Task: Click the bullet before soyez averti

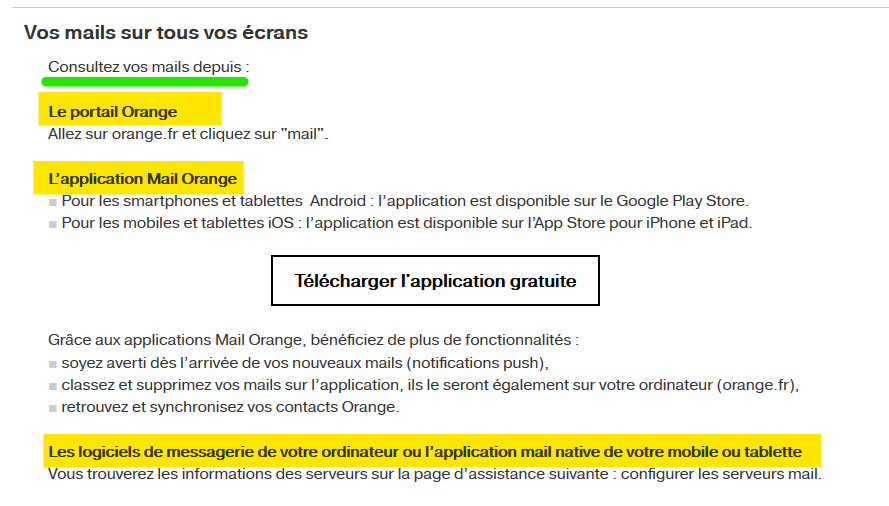Action: click(x=53, y=363)
